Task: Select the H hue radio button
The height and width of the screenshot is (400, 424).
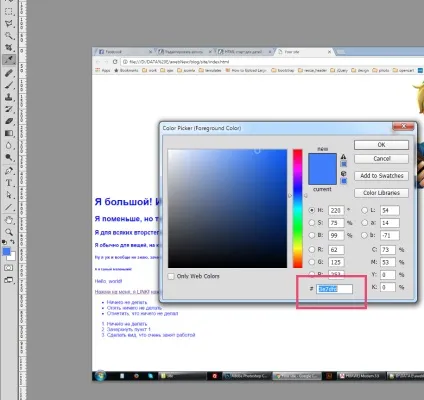Action: 312,210
